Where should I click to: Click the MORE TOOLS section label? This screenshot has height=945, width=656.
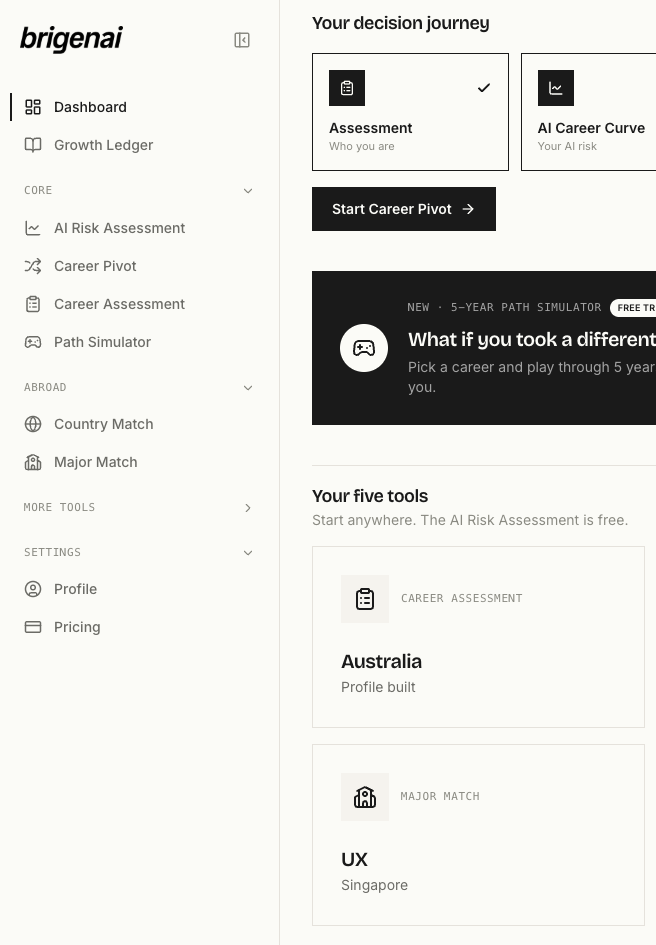point(59,507)
